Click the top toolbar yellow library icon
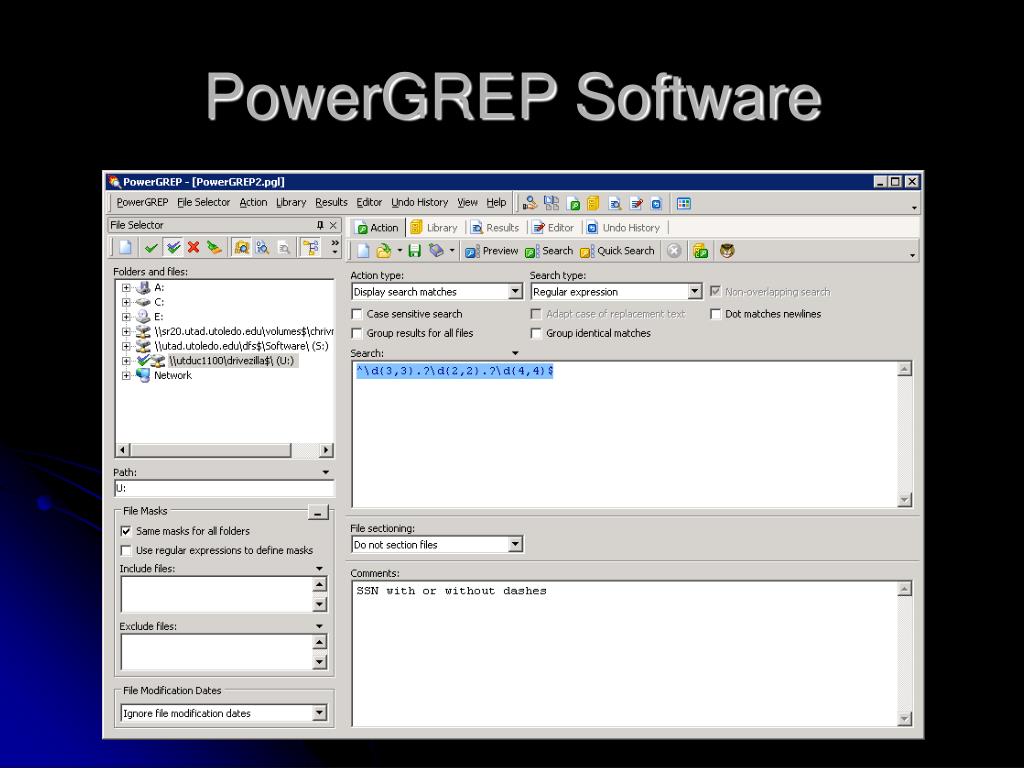The image size is (1024, 768). coord(593,203)
